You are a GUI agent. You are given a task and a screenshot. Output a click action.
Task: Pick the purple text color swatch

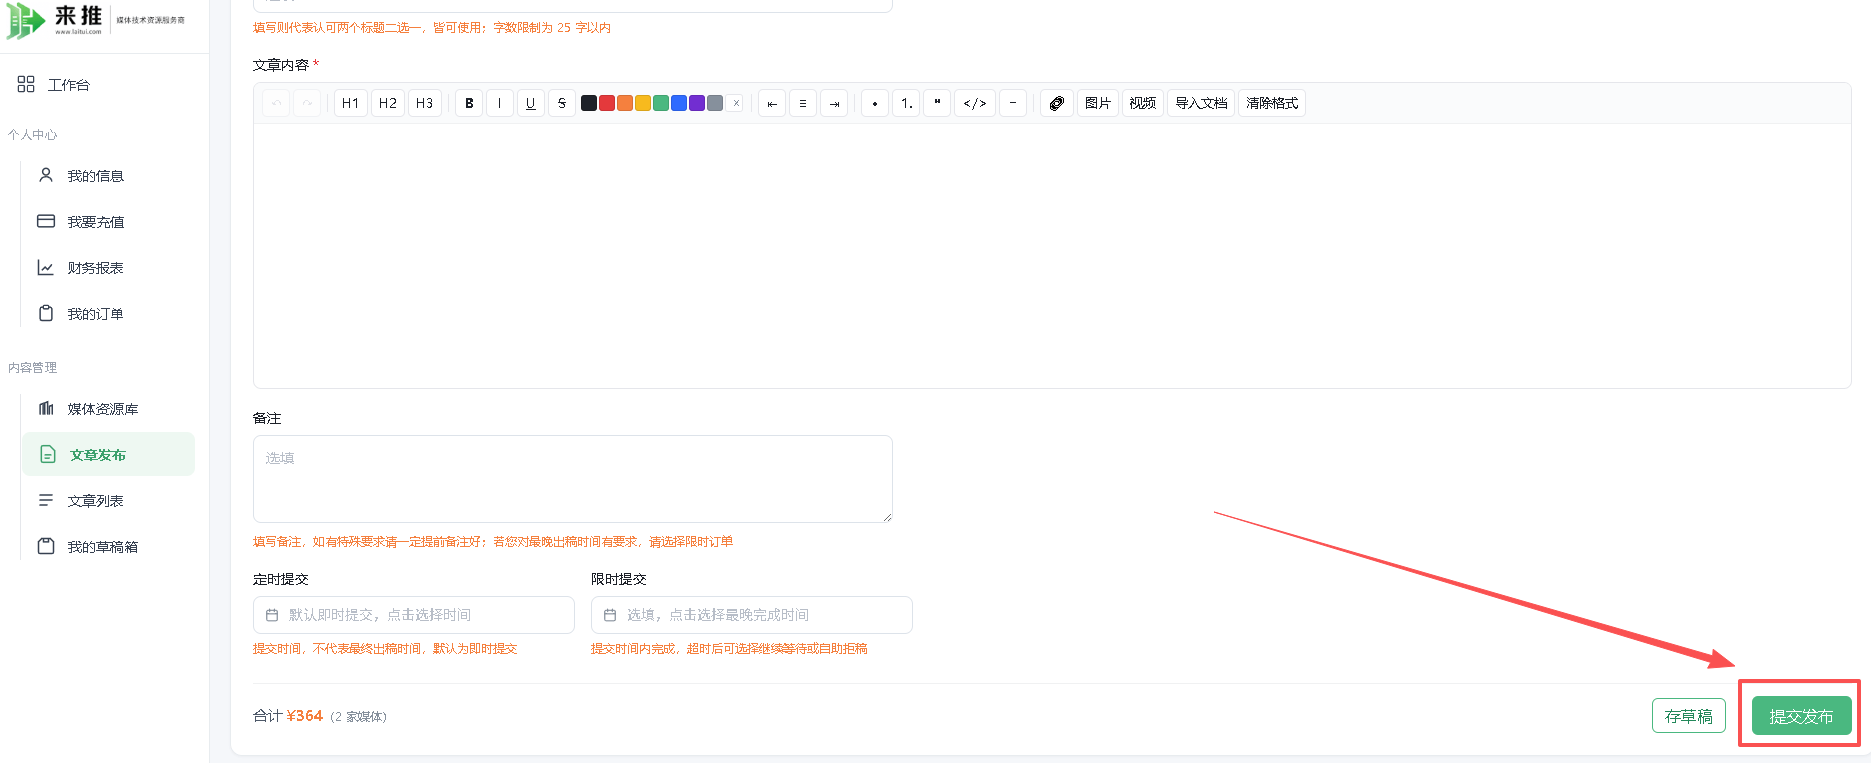pyautogui.click(x=697, y=103)
